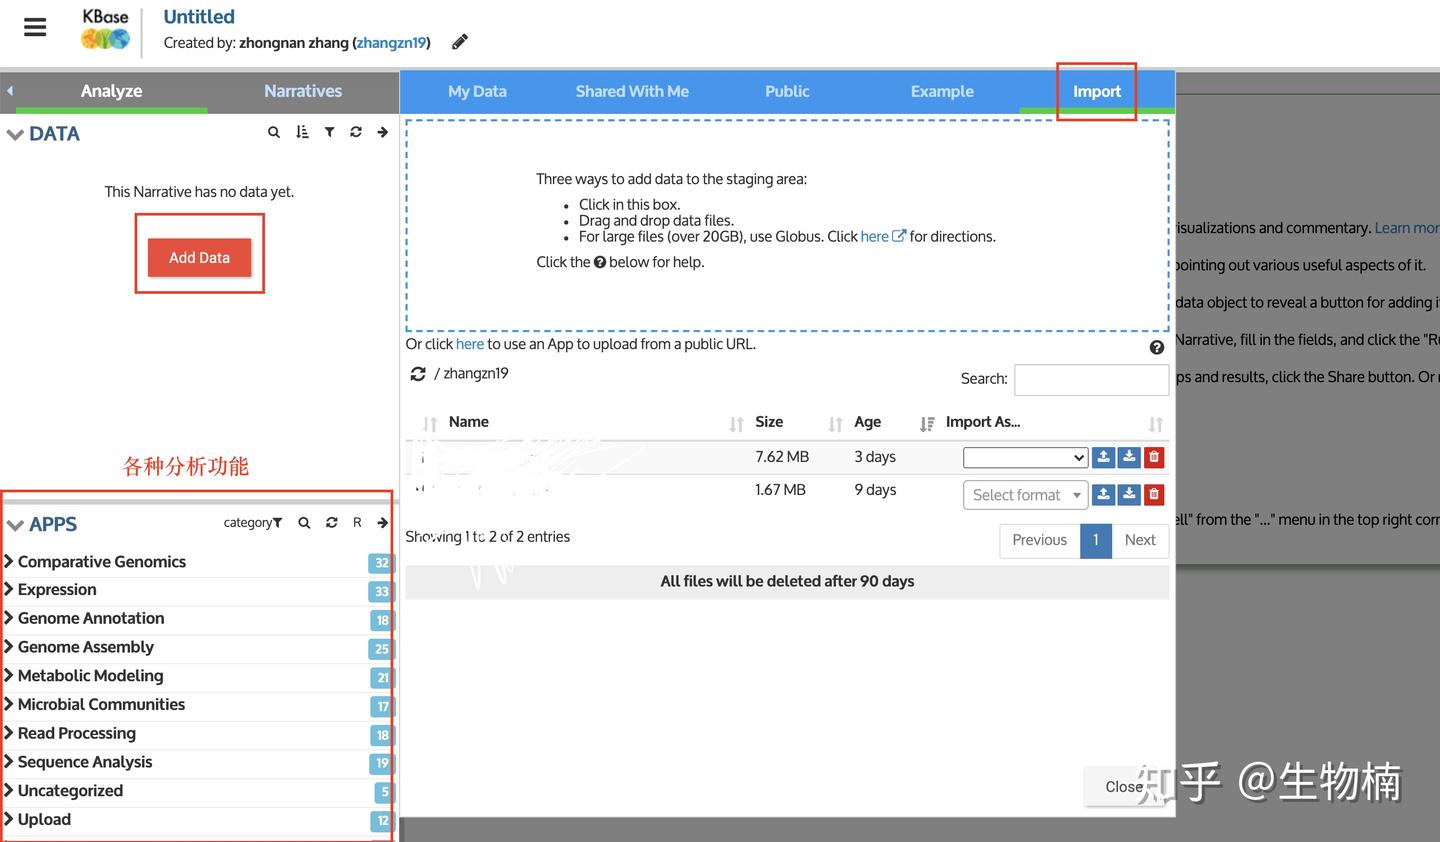Go to Next page of entries
Screen dimensions: 1440x842
pos(1140,540)
